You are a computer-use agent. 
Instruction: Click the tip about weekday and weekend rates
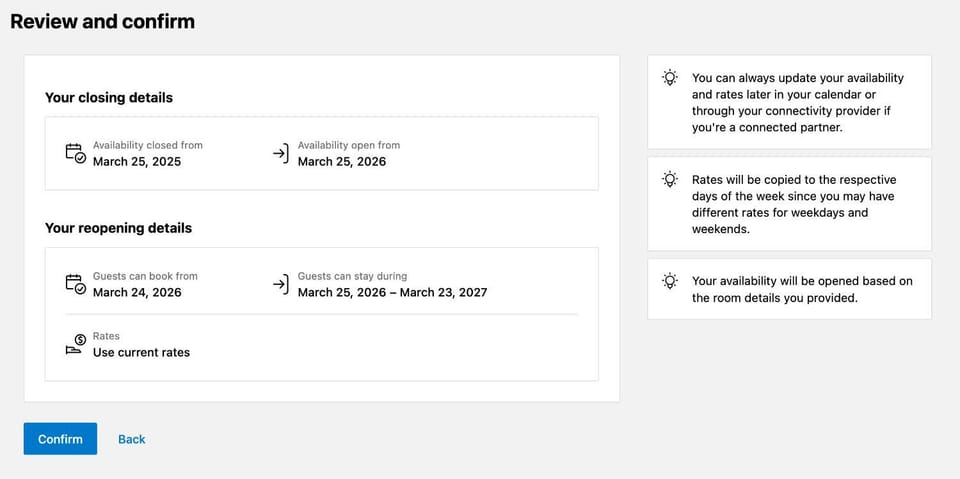[x=793, y=204]
